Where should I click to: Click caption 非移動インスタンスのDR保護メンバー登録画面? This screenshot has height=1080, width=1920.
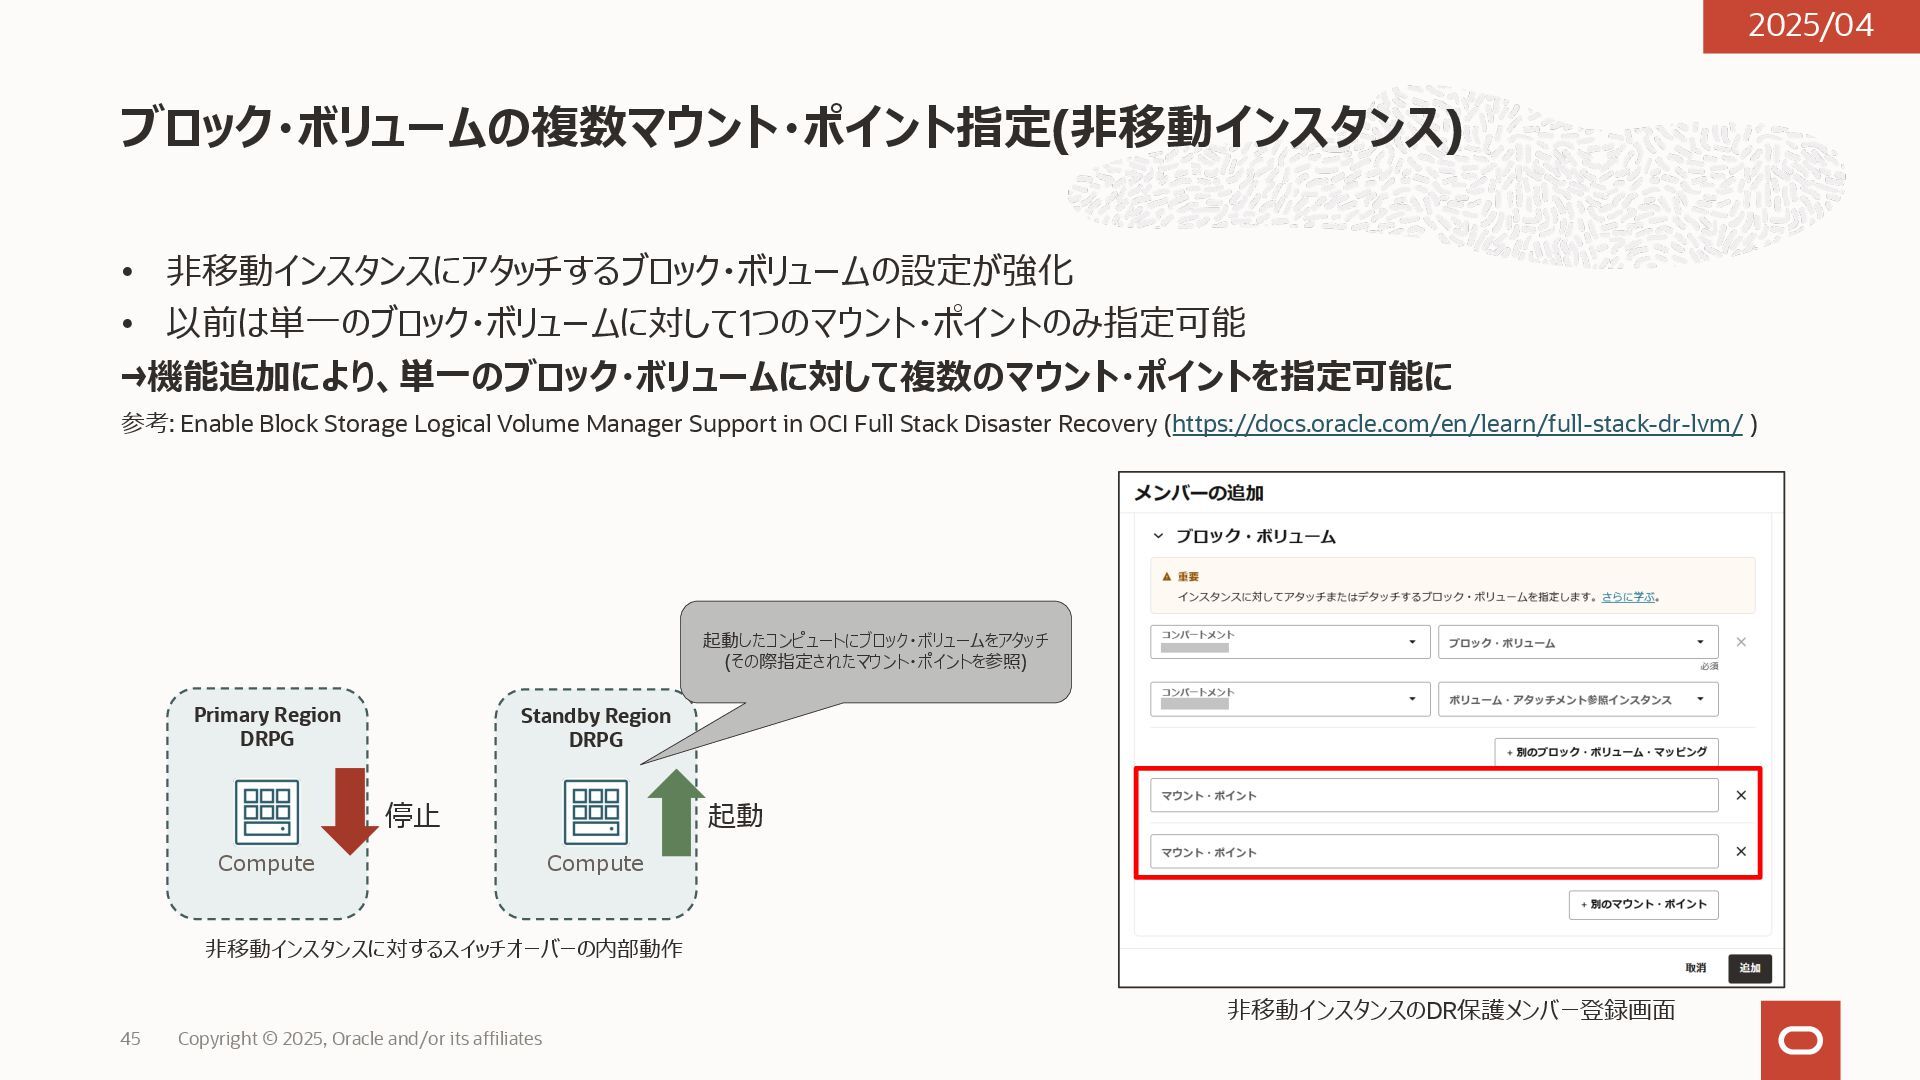pos(1451,1010)
